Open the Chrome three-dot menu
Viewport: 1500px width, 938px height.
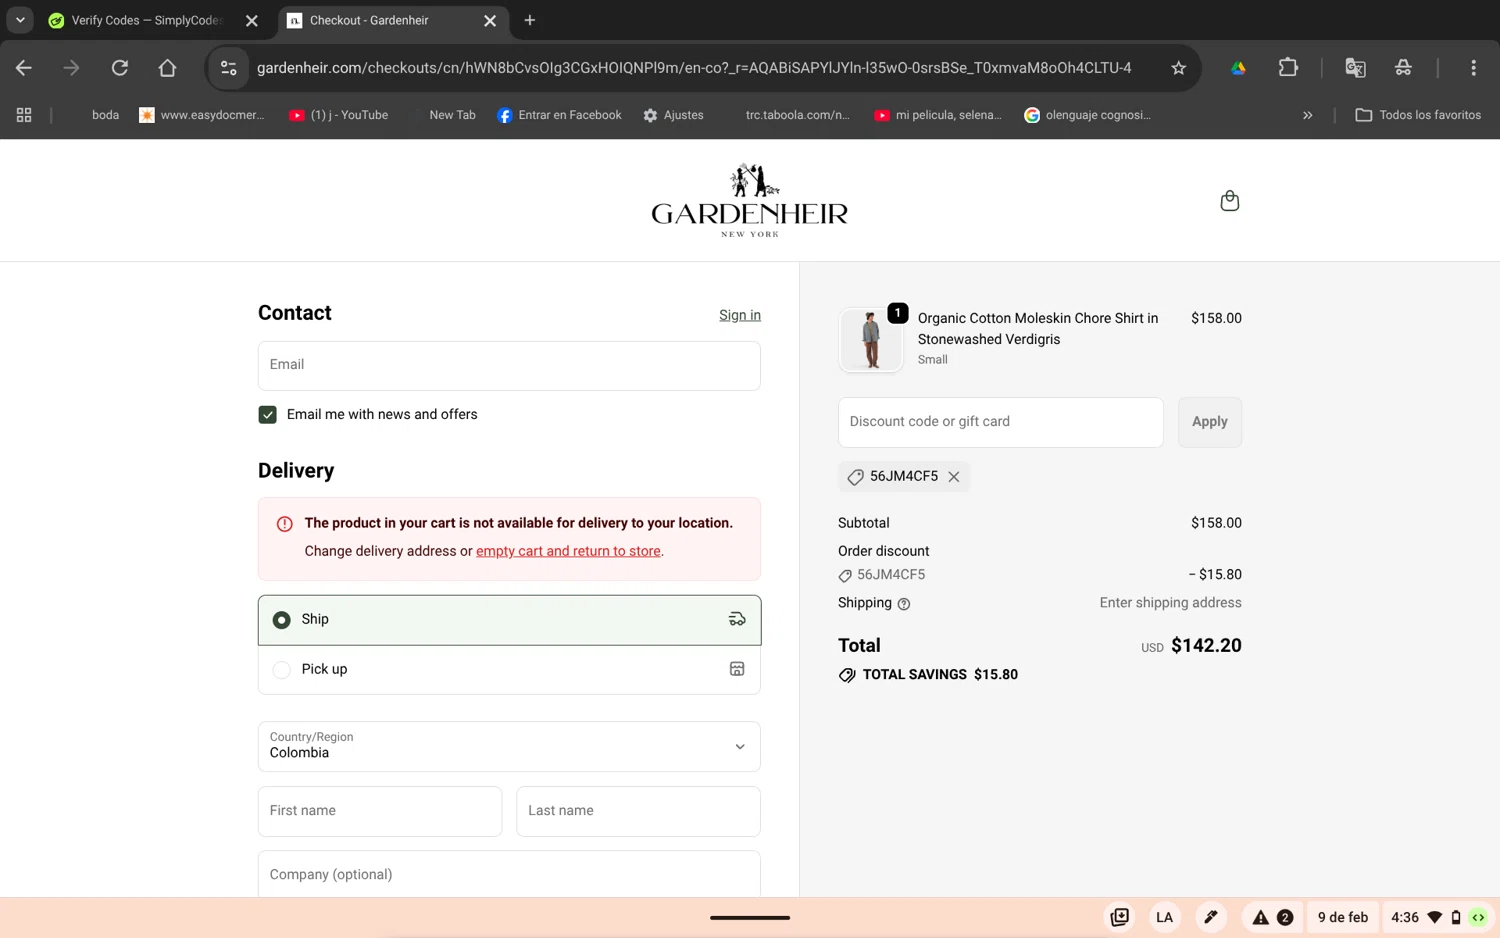[x=1473, y=68]
